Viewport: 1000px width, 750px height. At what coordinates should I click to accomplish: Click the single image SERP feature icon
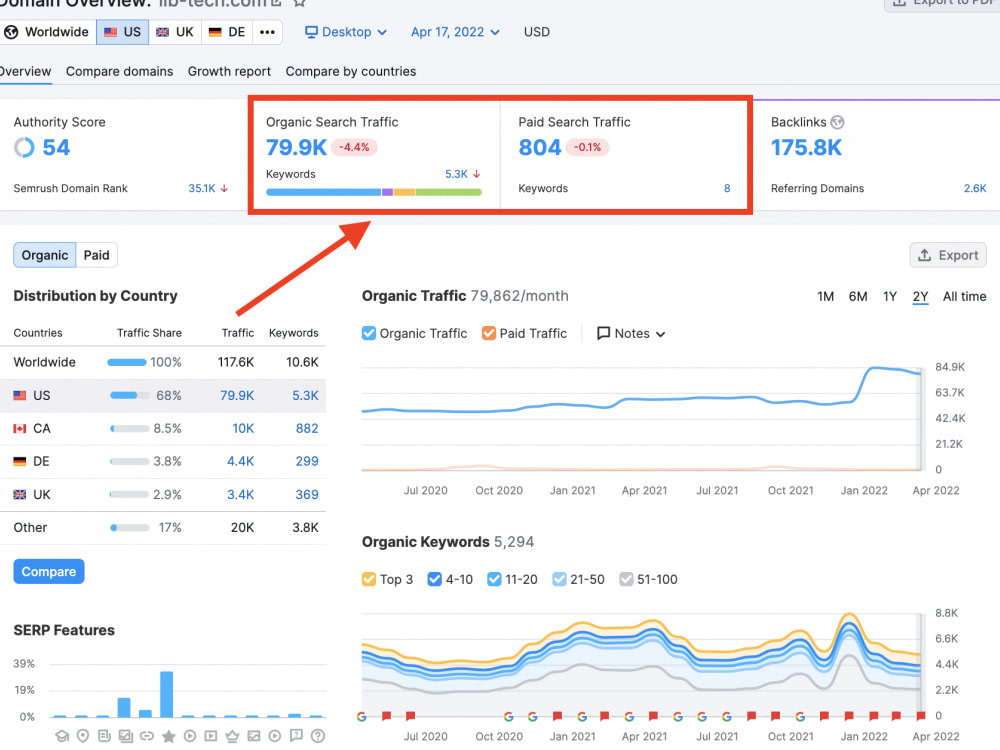(254, 736)
